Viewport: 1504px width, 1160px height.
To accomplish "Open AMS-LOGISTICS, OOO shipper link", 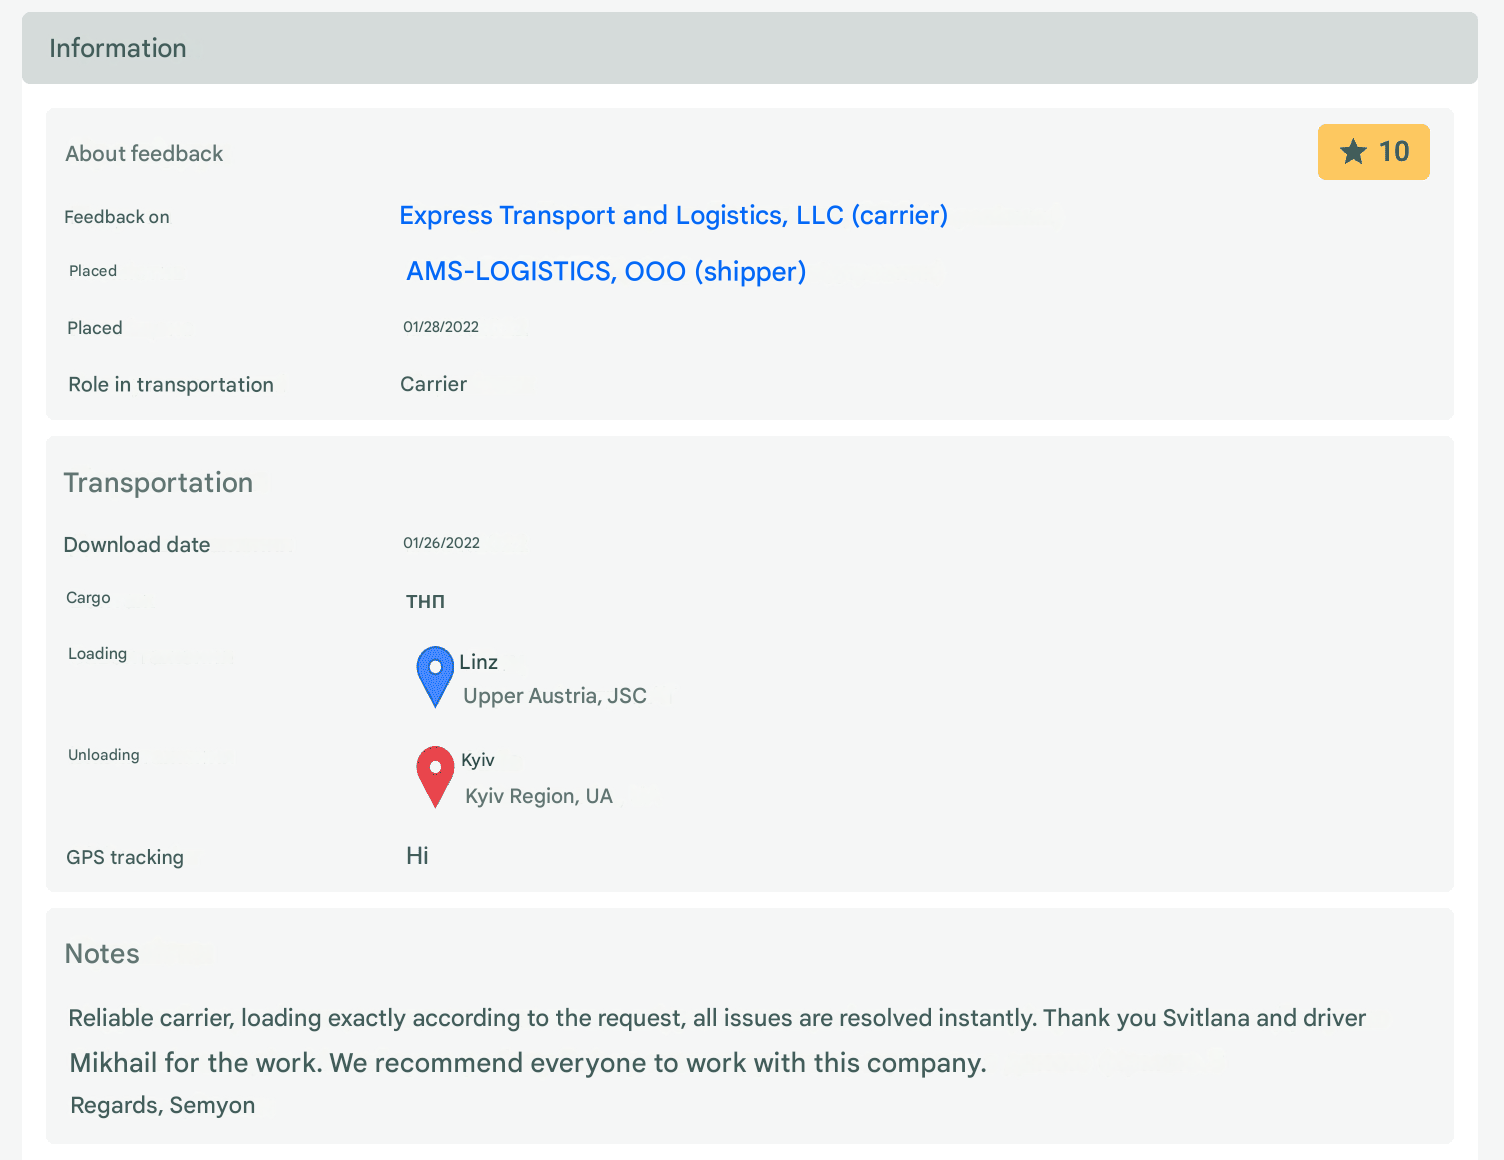I will [x=606, y=272].
